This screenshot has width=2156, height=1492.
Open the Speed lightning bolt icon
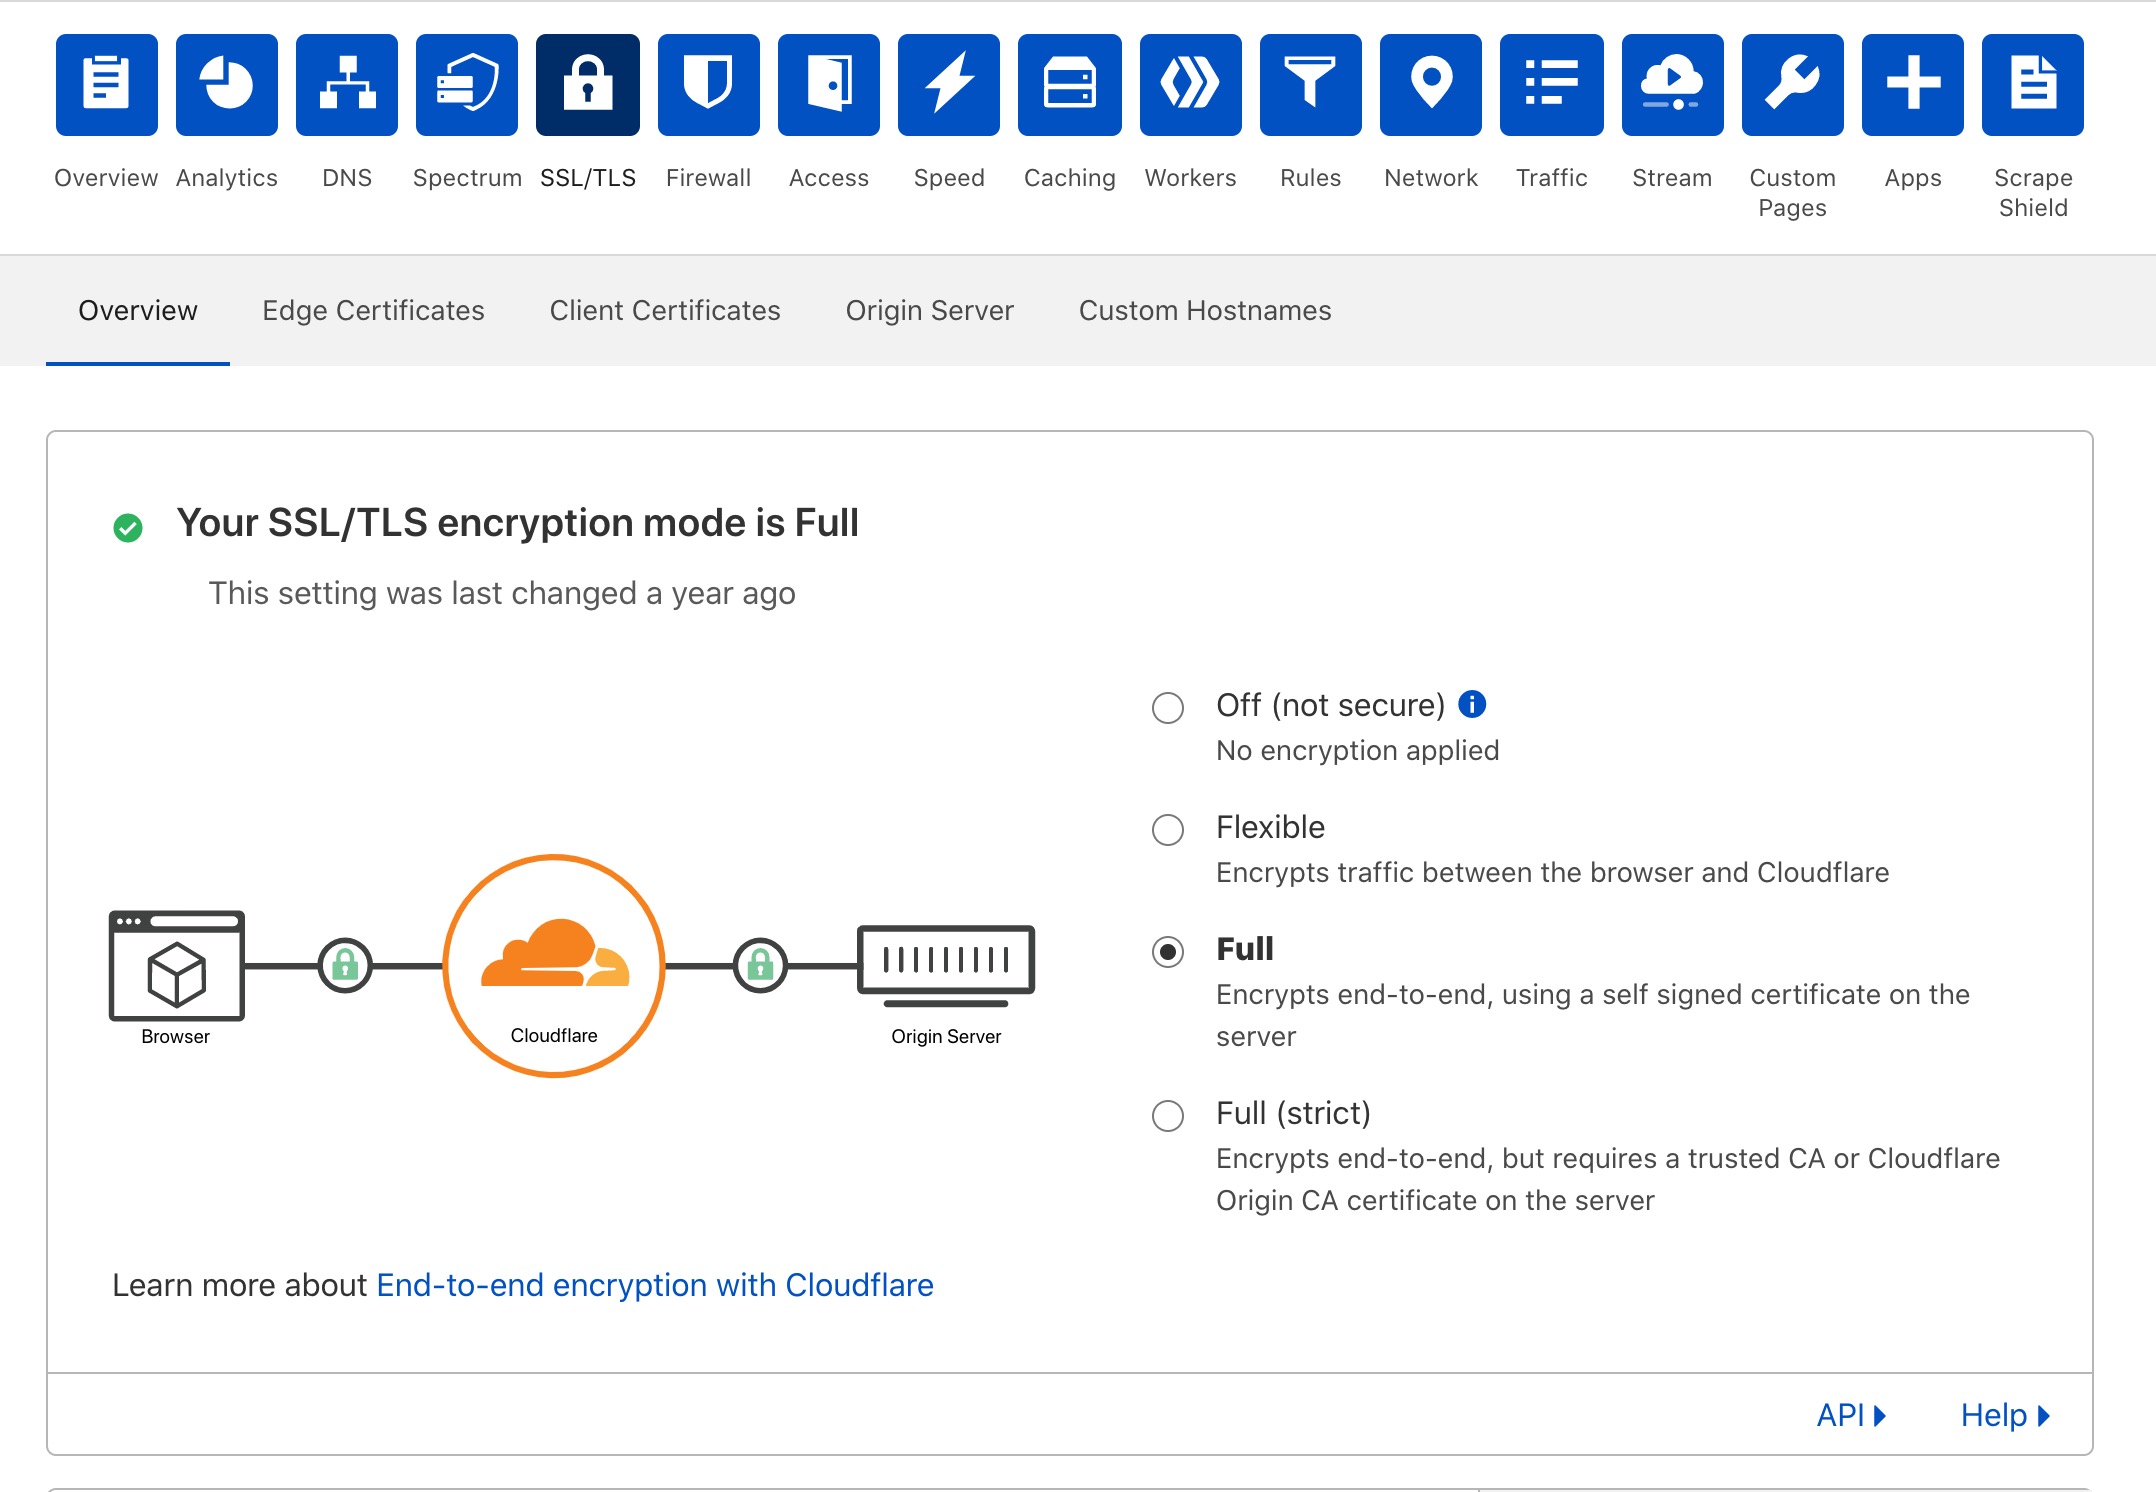(949, 85)
